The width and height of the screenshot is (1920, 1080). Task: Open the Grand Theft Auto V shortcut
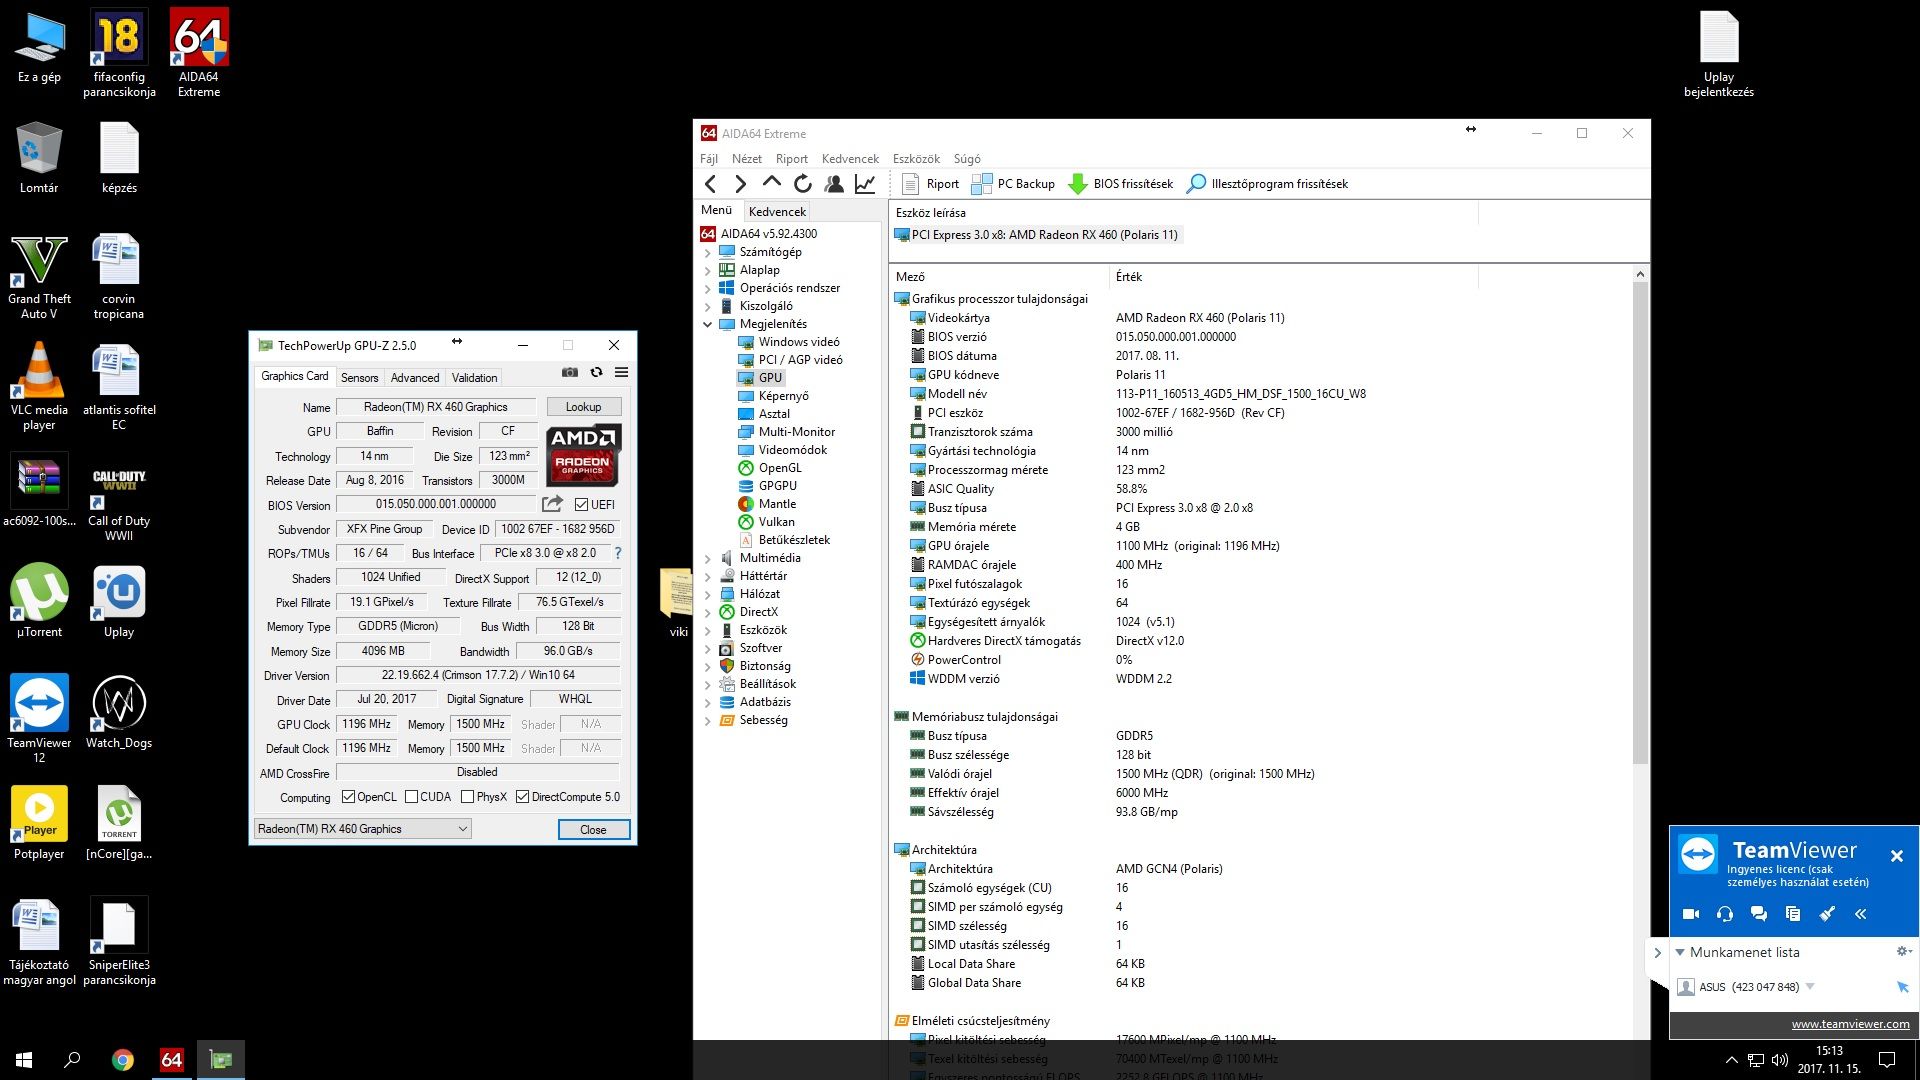[x=39, y=276]
